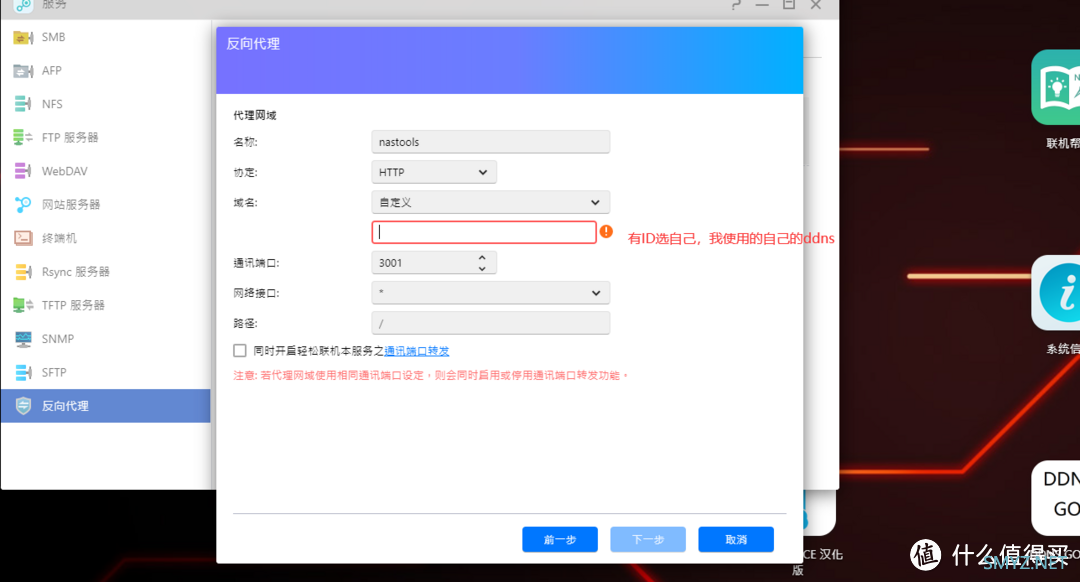
Task: Increase the 通讯端口 value with stepper
Action: pos(482,257)
